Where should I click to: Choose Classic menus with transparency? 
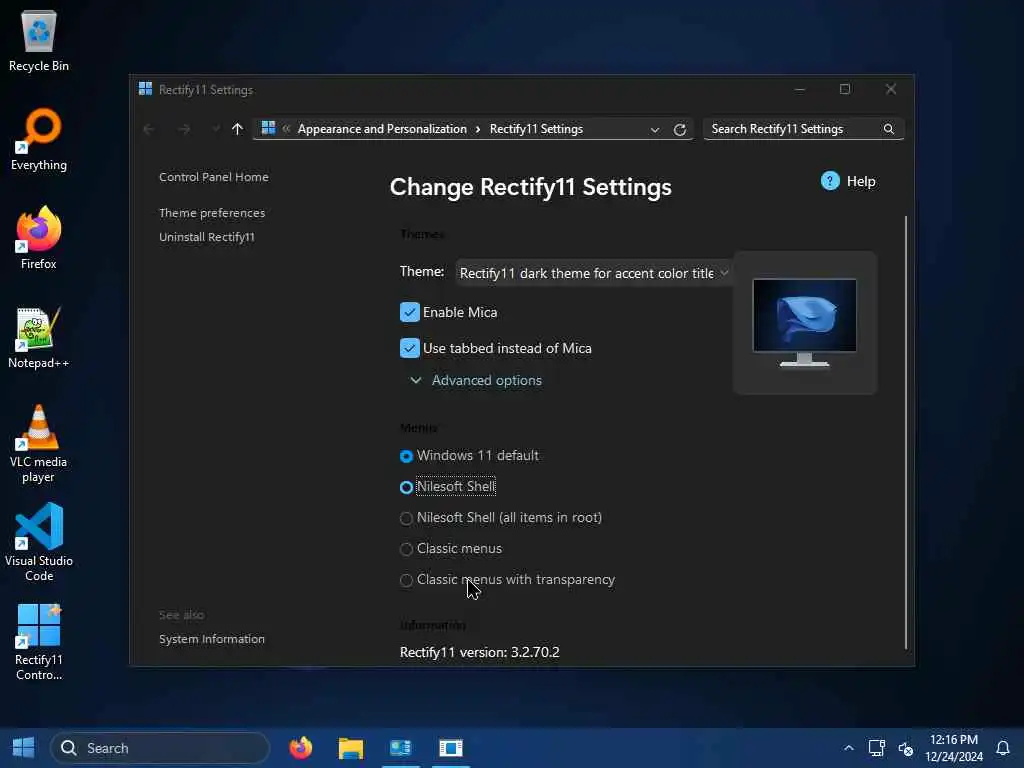(406, 580)
